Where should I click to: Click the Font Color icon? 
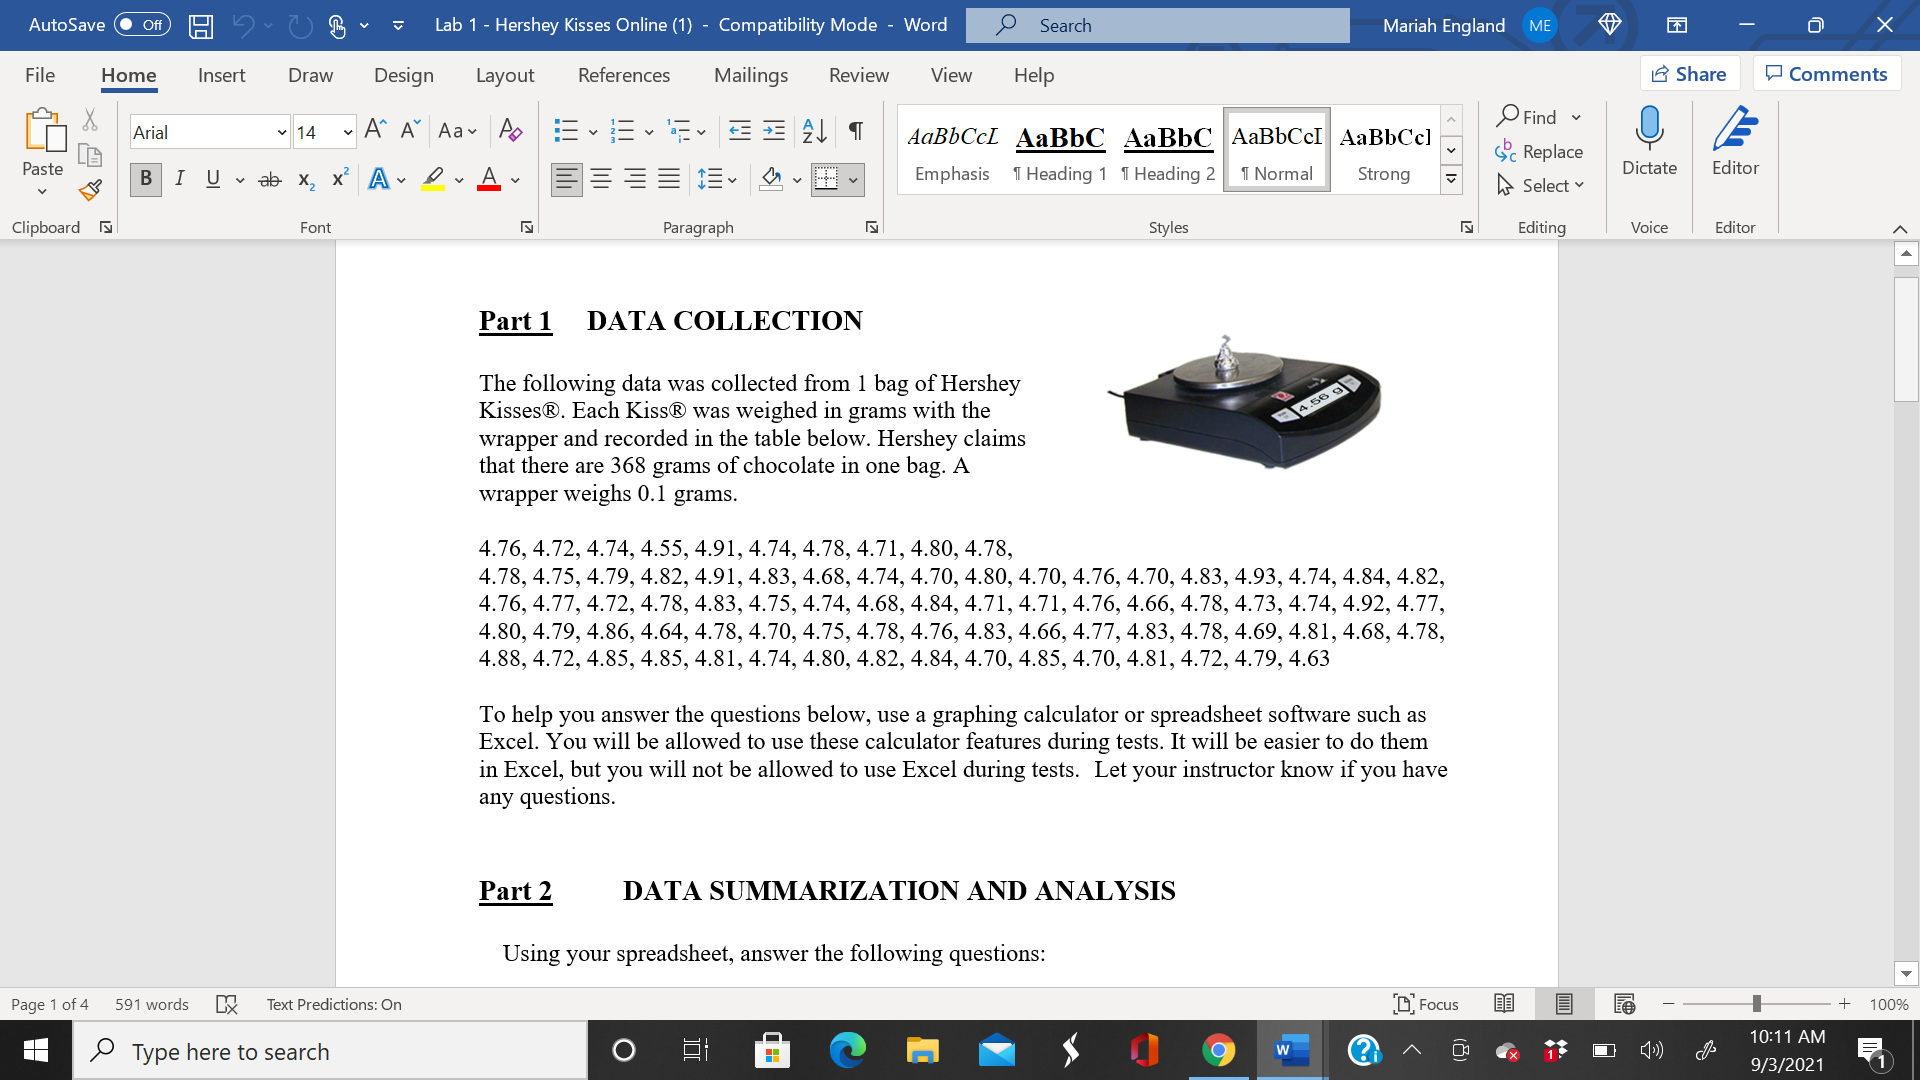[488, 179]
